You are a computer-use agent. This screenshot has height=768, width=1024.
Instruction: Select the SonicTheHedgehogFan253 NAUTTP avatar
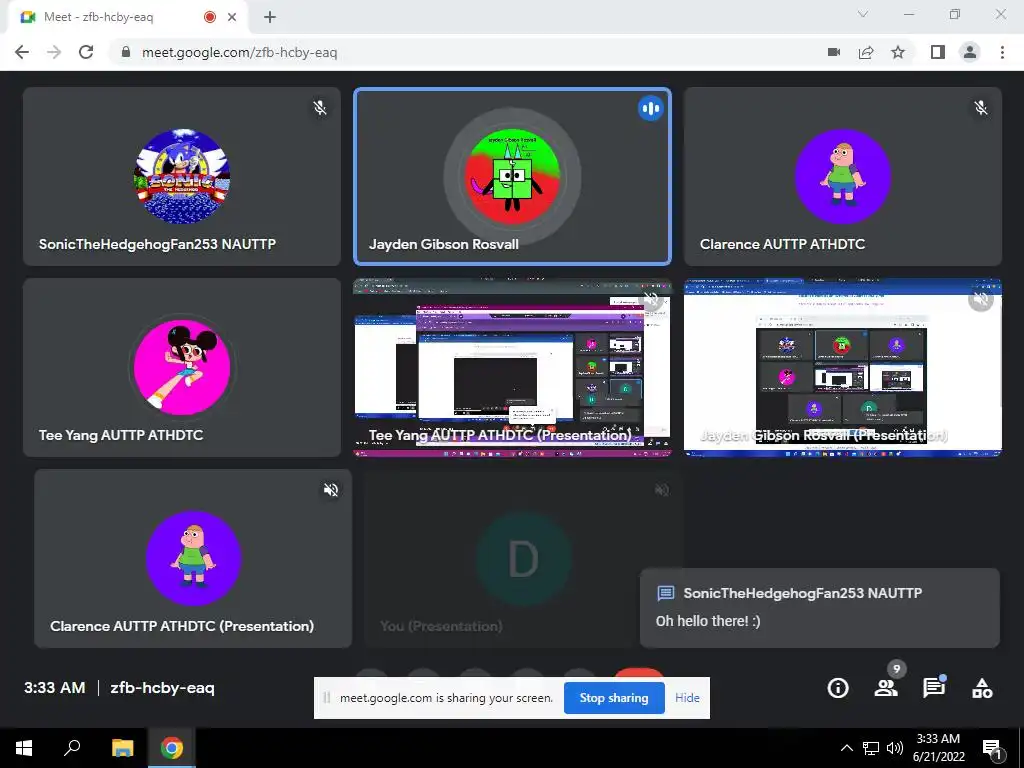[182, 176]
